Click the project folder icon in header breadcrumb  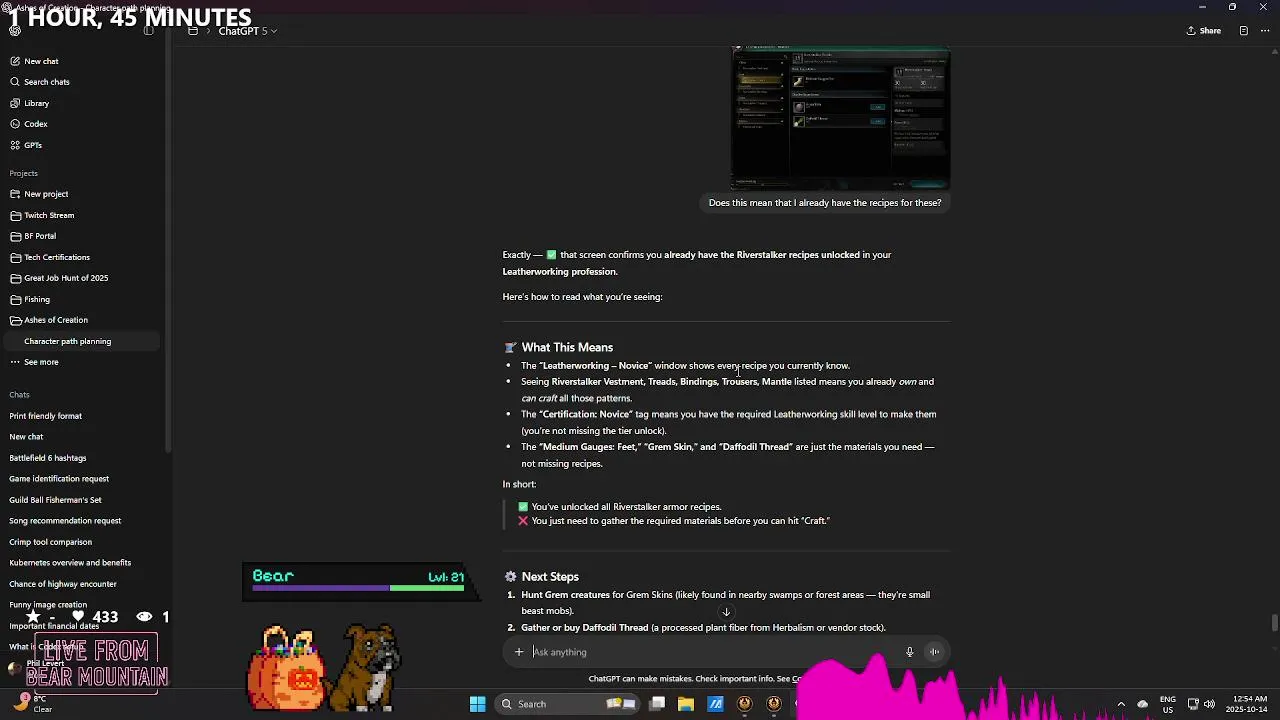pos(193,31)
